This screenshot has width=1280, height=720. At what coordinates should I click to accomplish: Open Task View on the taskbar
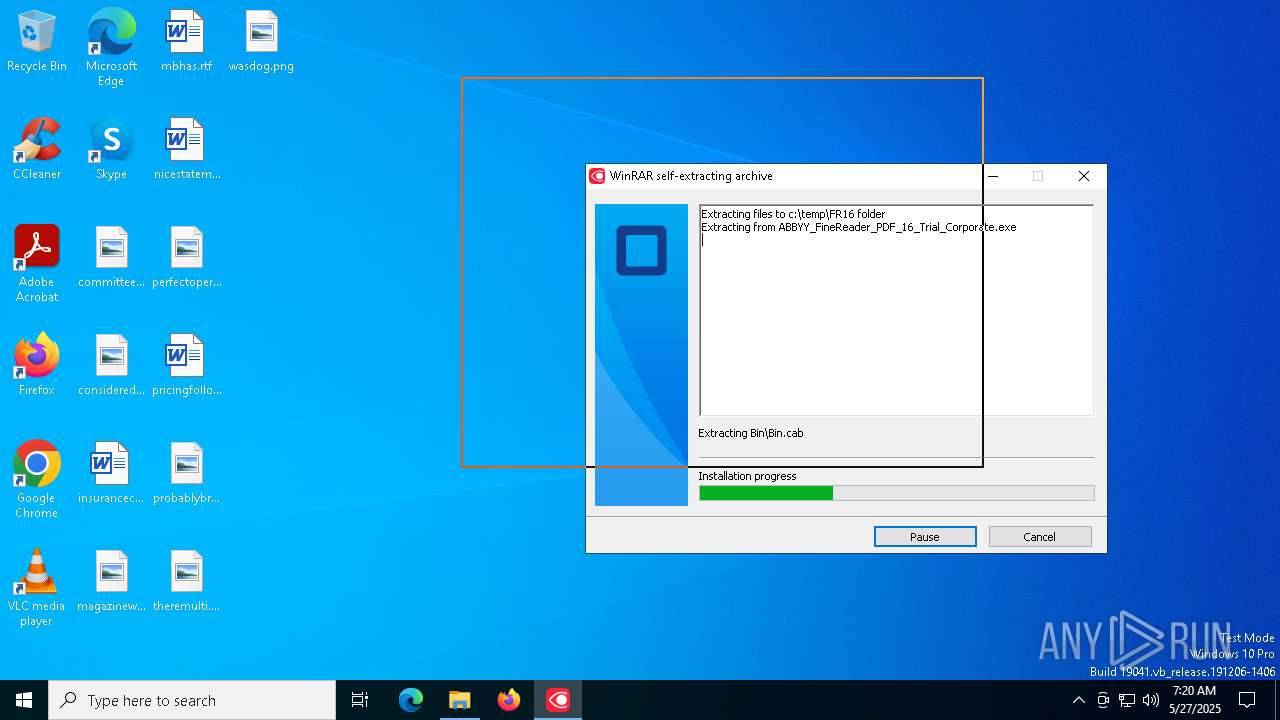pyautogui.click(x=360, y=700)
